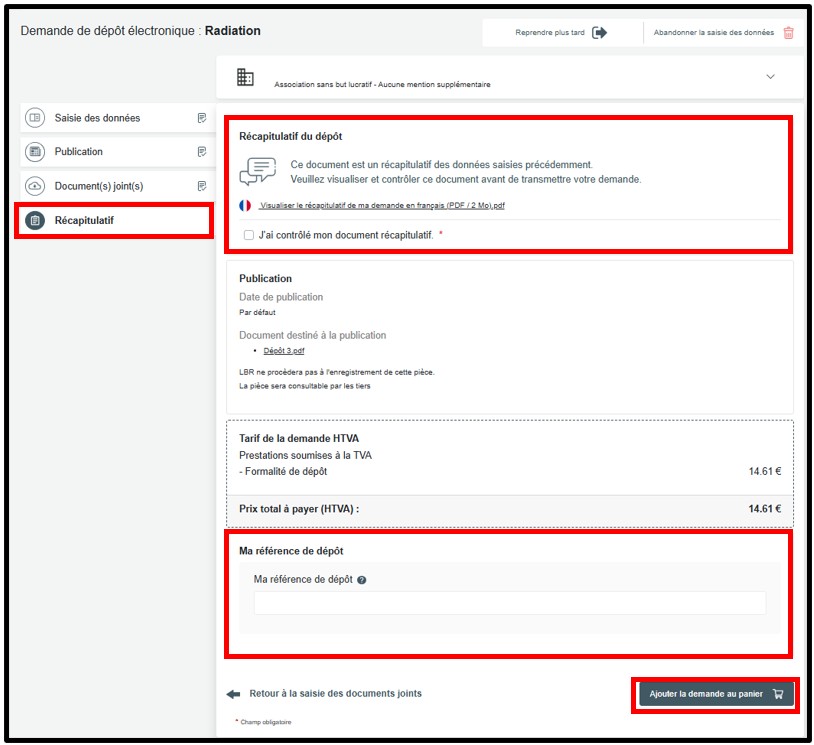Click the note icon on the Saisie des données row
Image resolution: width=814 pixels, height=745 pixels.
click(x=202, y=118)
